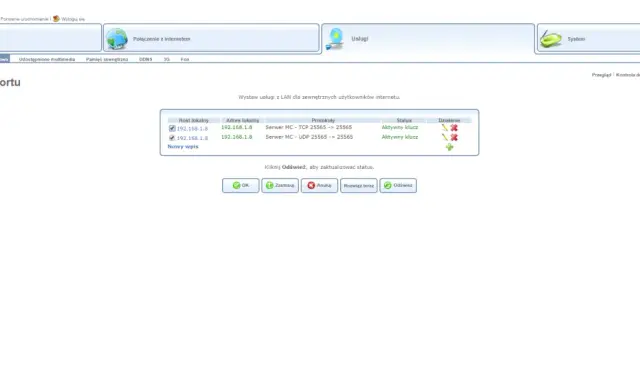Image resolution: width=640 pixels, height=384 pixels.
Task: Edit the TCP 25565 port forwarding entry
Action: point(445,127)
